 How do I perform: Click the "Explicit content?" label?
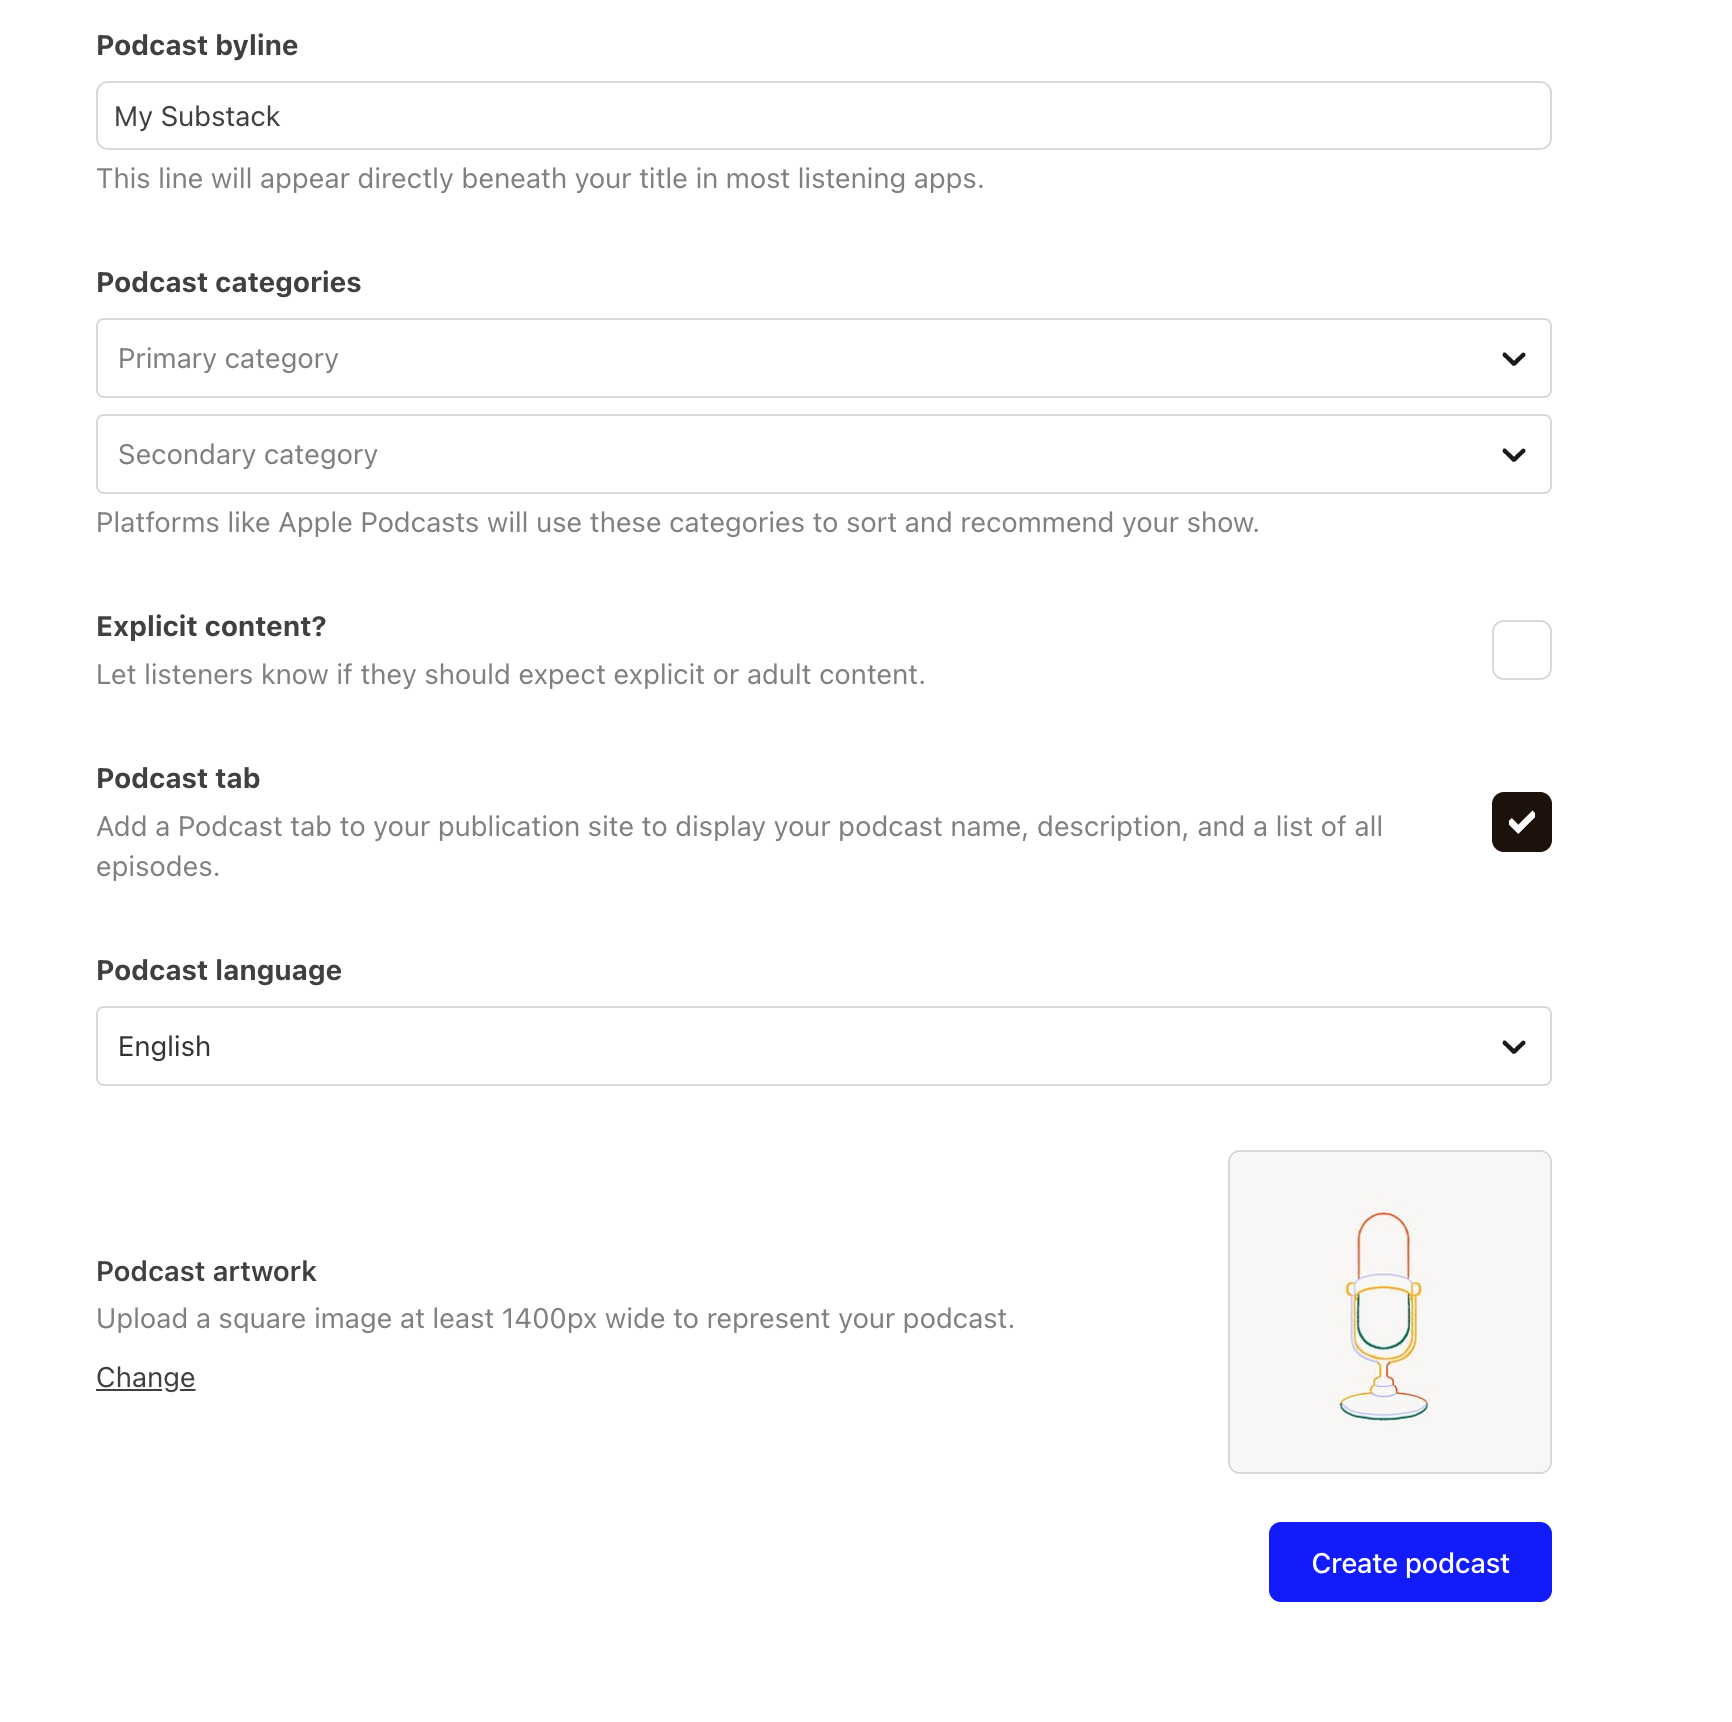211,626
